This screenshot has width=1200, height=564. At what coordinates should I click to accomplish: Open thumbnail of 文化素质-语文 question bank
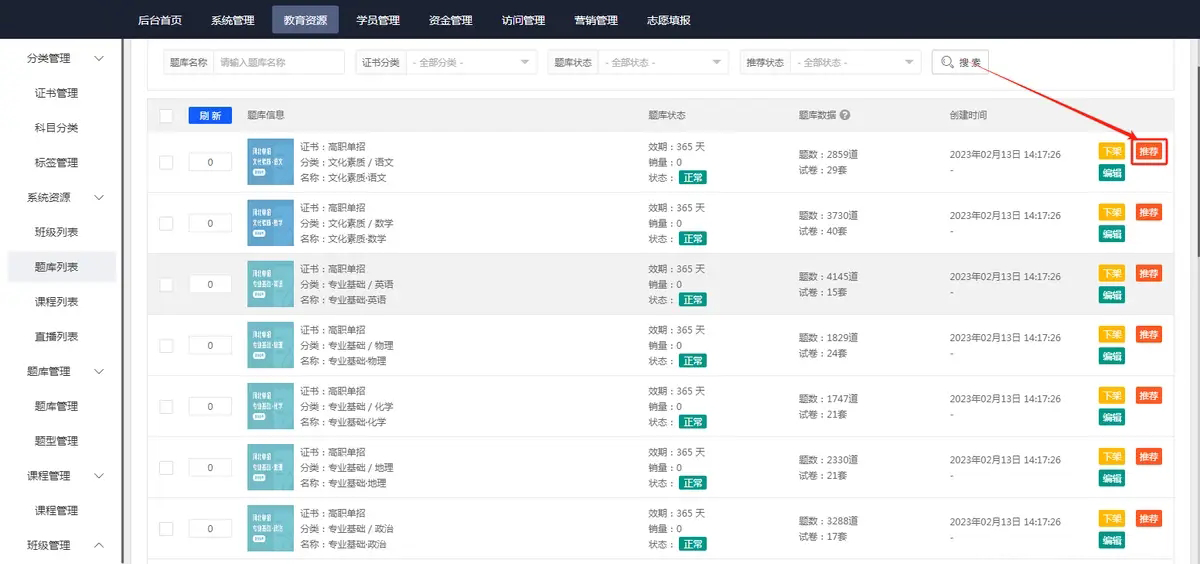[x=270, y=162]
